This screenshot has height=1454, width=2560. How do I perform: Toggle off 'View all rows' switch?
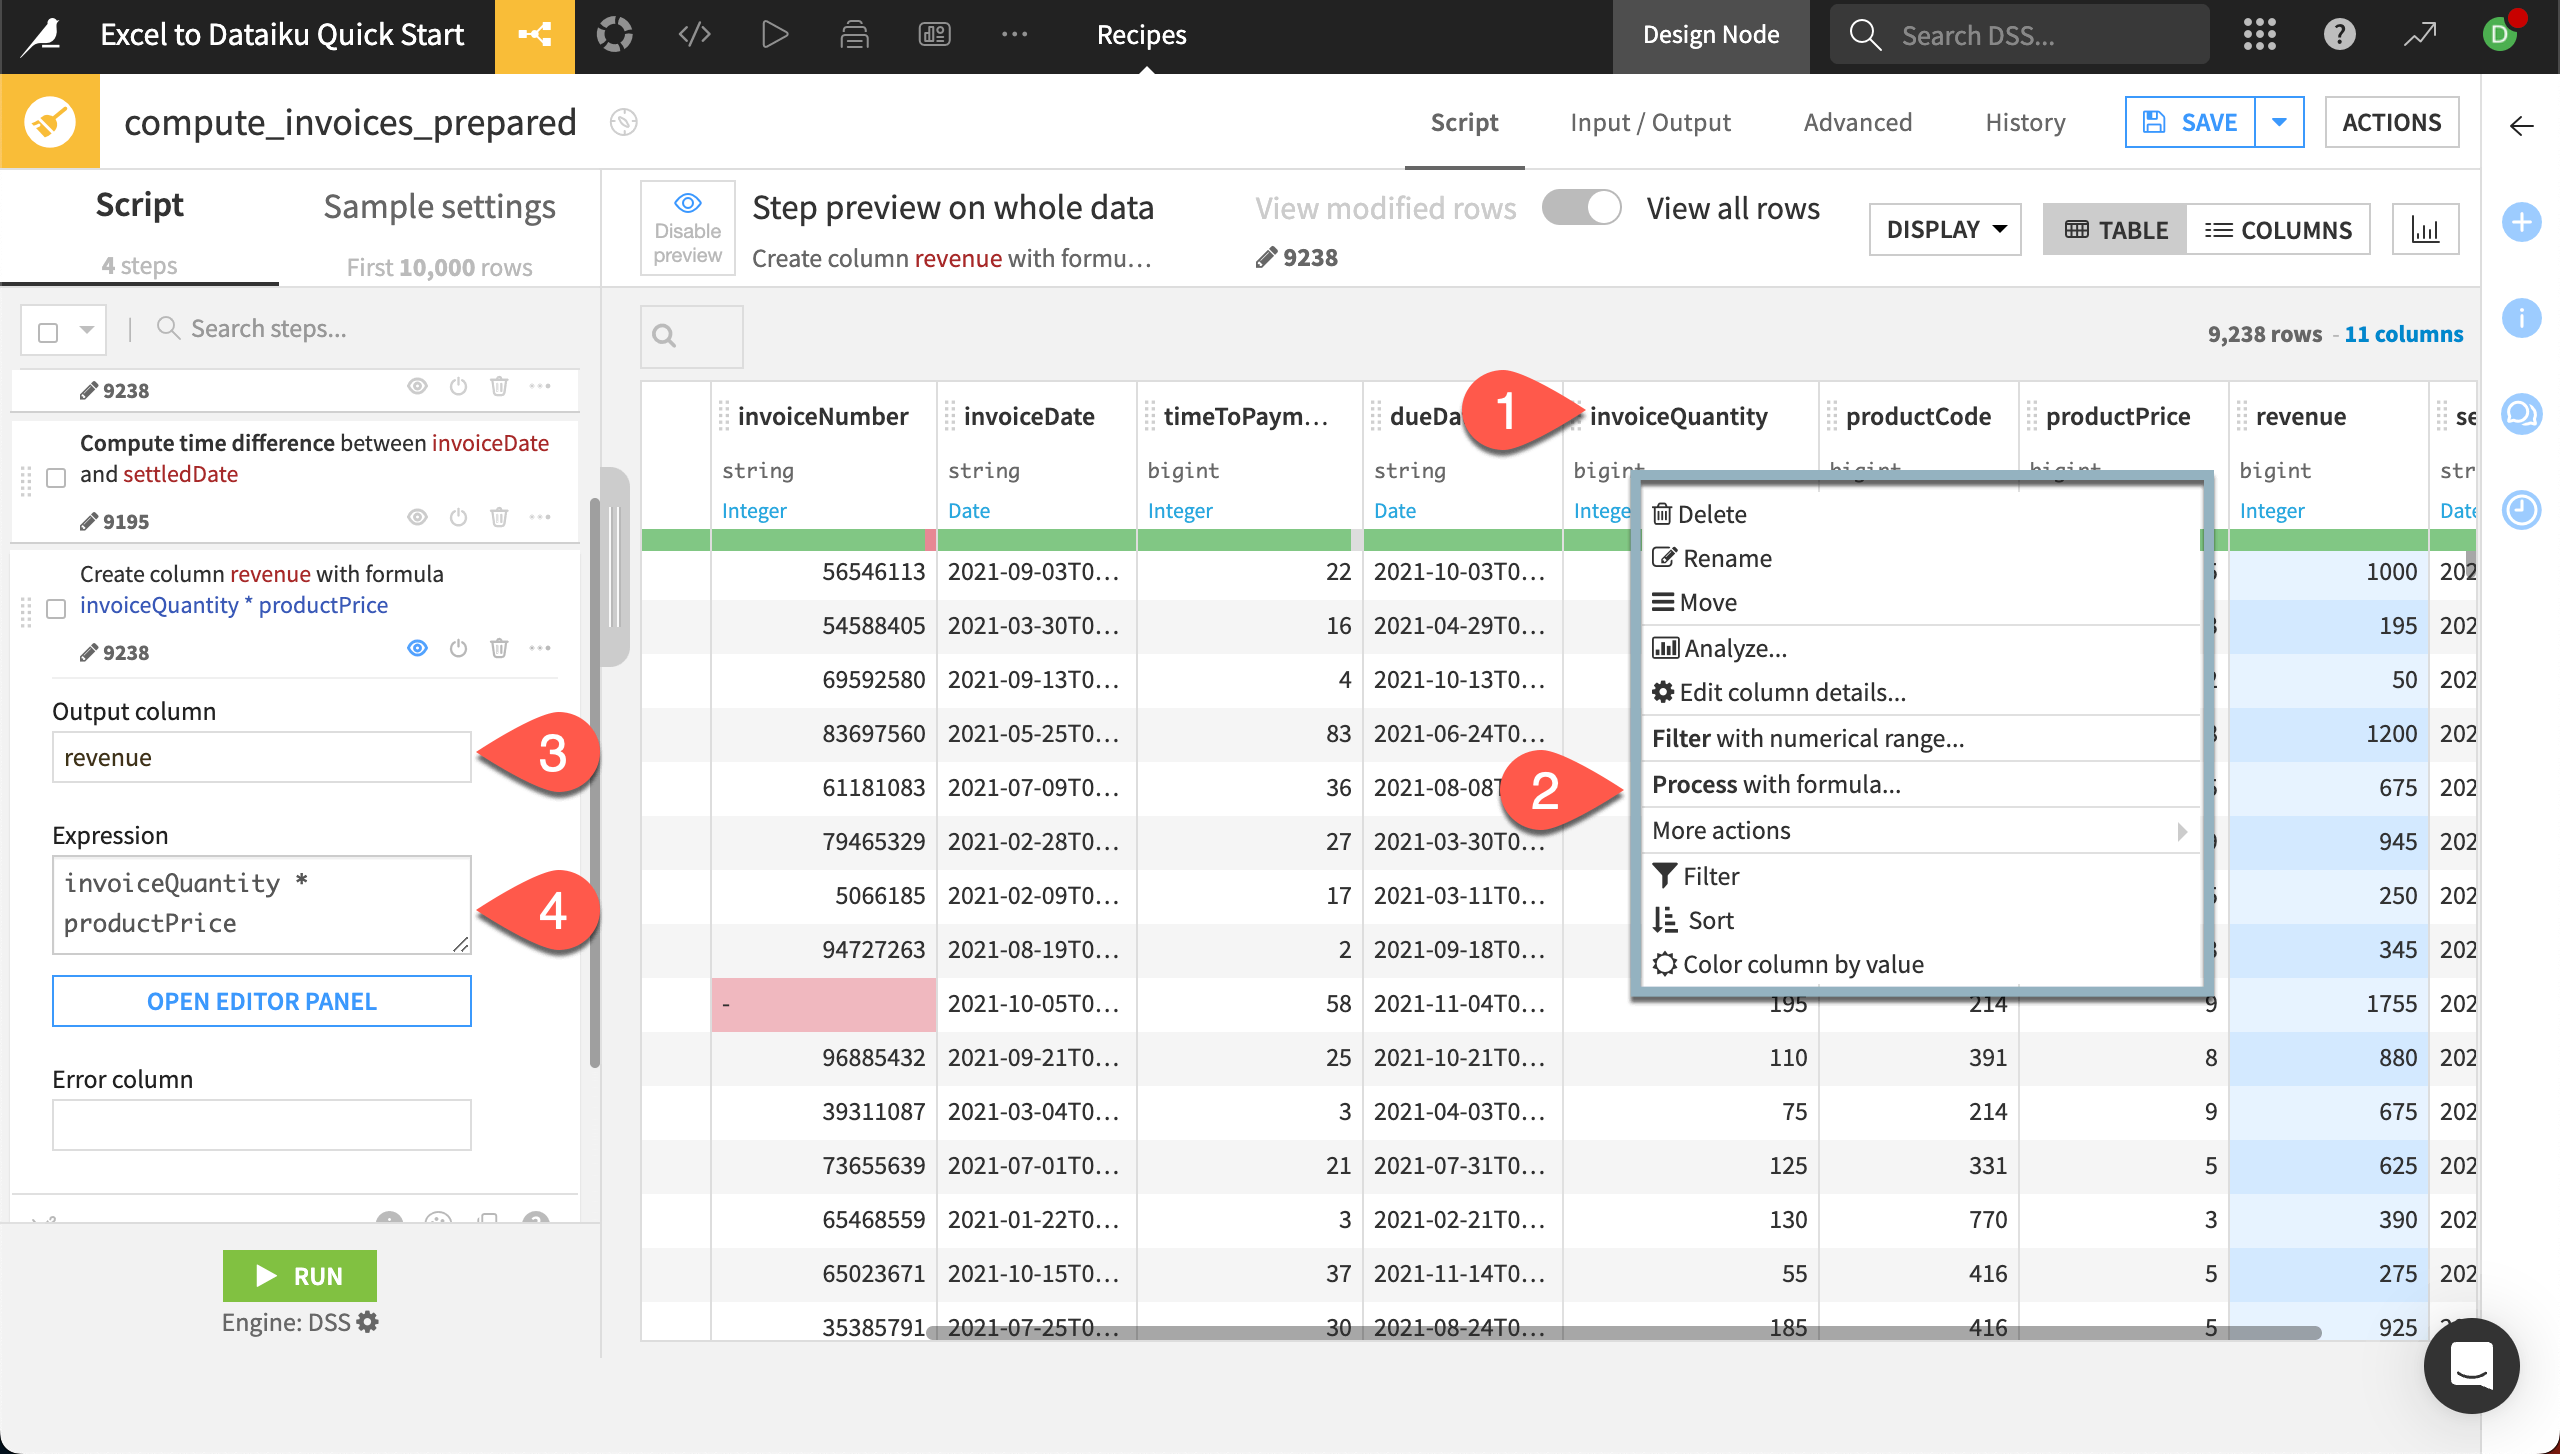pos(1582,207)
